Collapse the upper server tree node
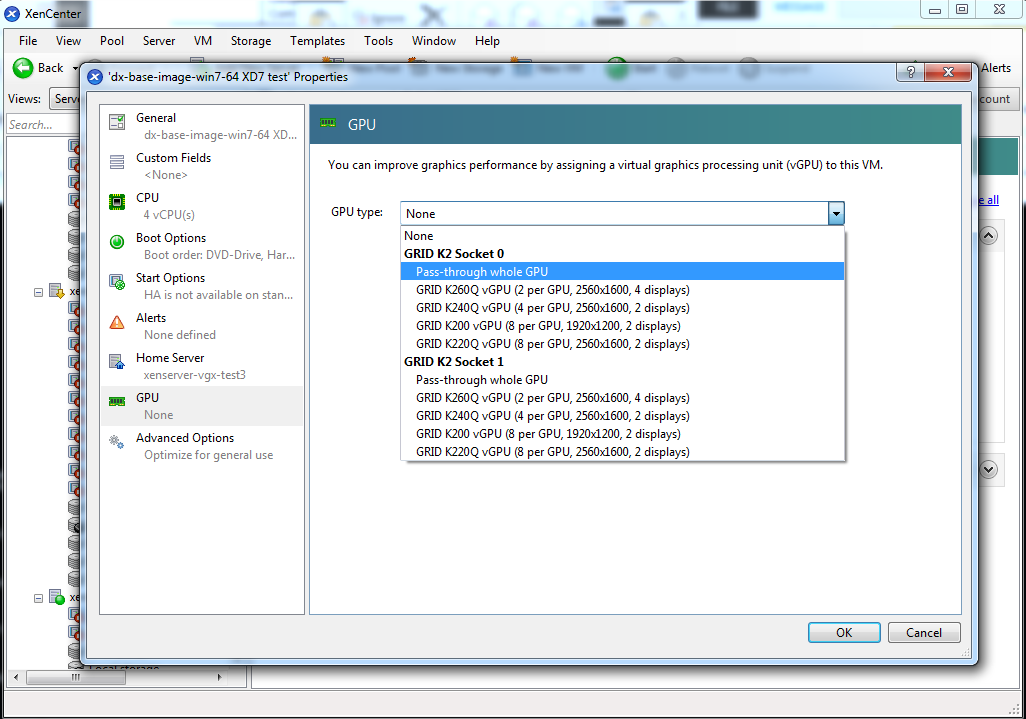The image size is (1026, 719). click(x=39, y=292)
